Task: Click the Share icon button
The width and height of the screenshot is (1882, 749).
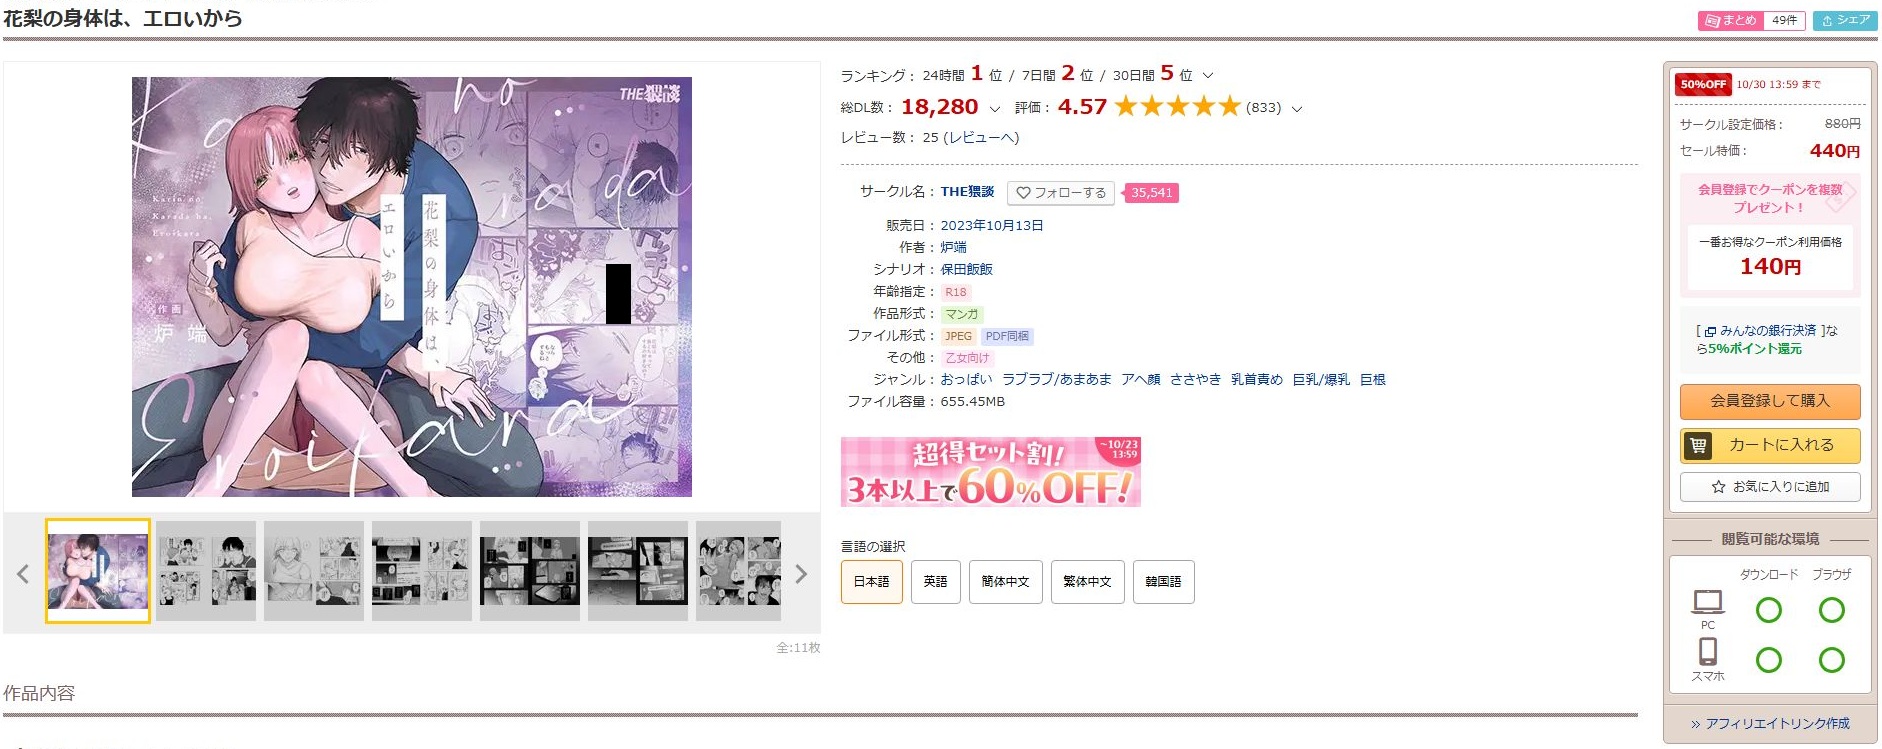Action: tap(1845, 20)
